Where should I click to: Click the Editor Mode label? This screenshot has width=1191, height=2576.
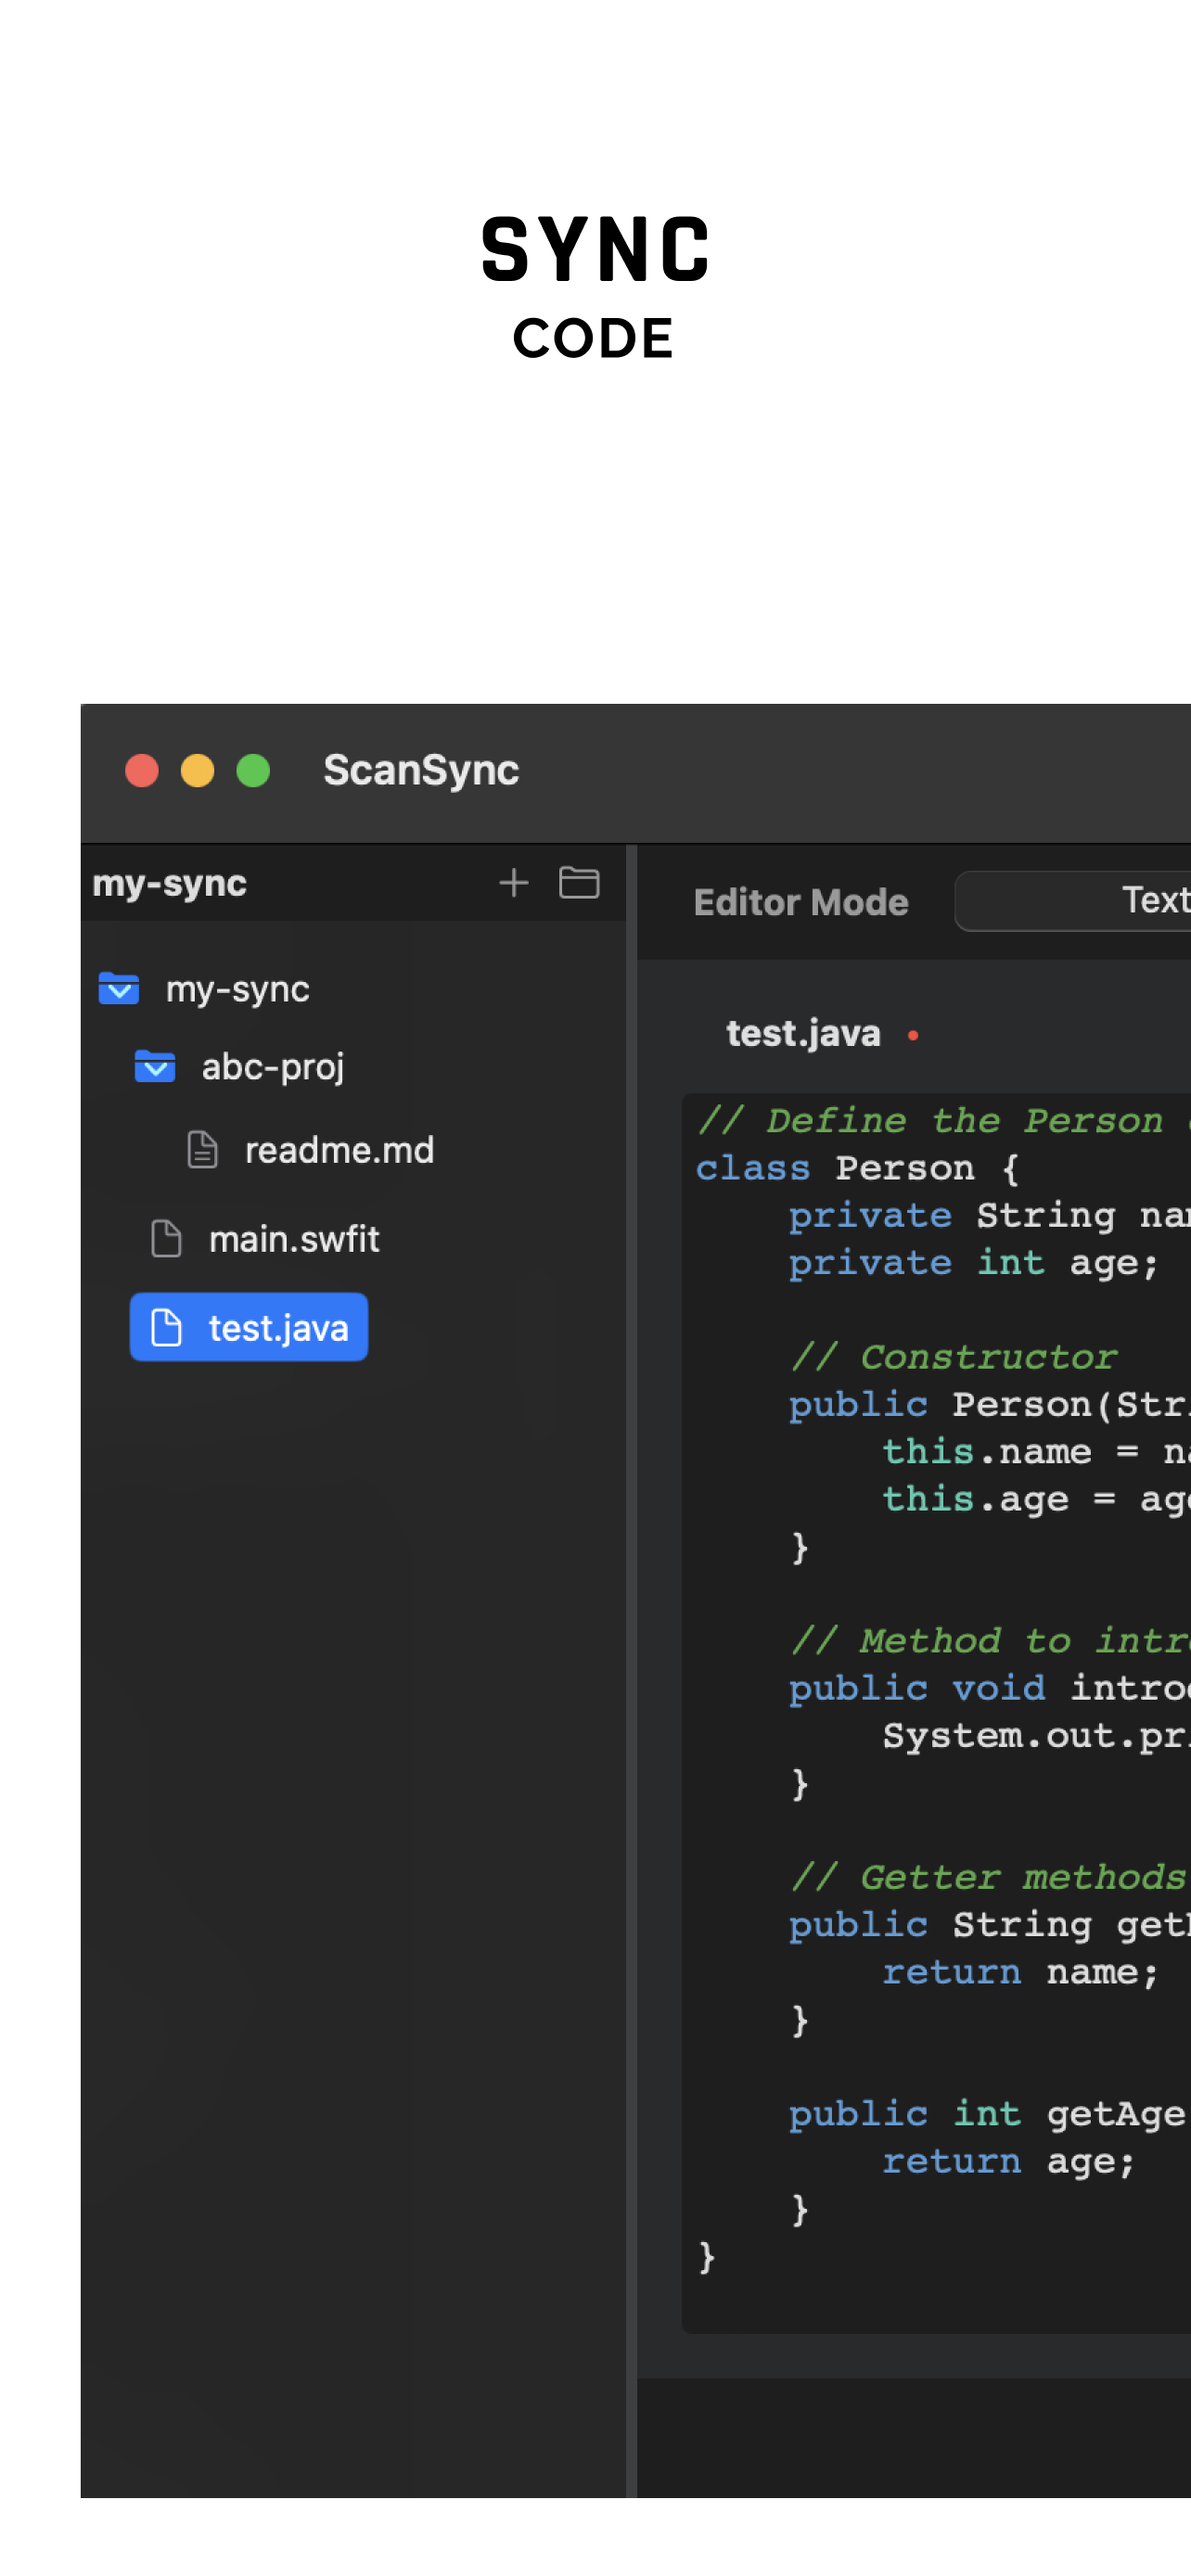801,902
